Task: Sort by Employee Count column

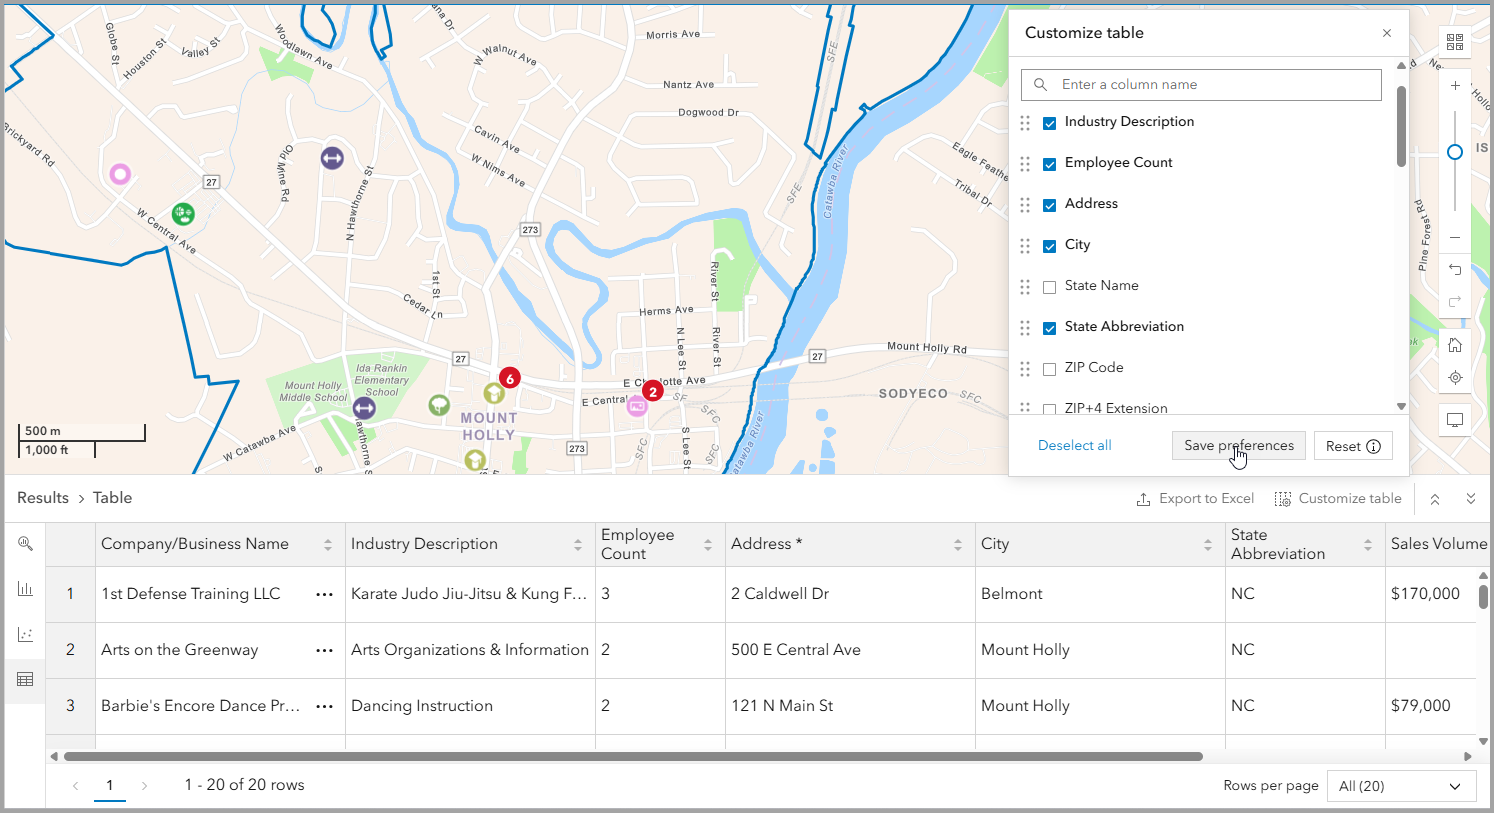Action: [x=707, y=545]
